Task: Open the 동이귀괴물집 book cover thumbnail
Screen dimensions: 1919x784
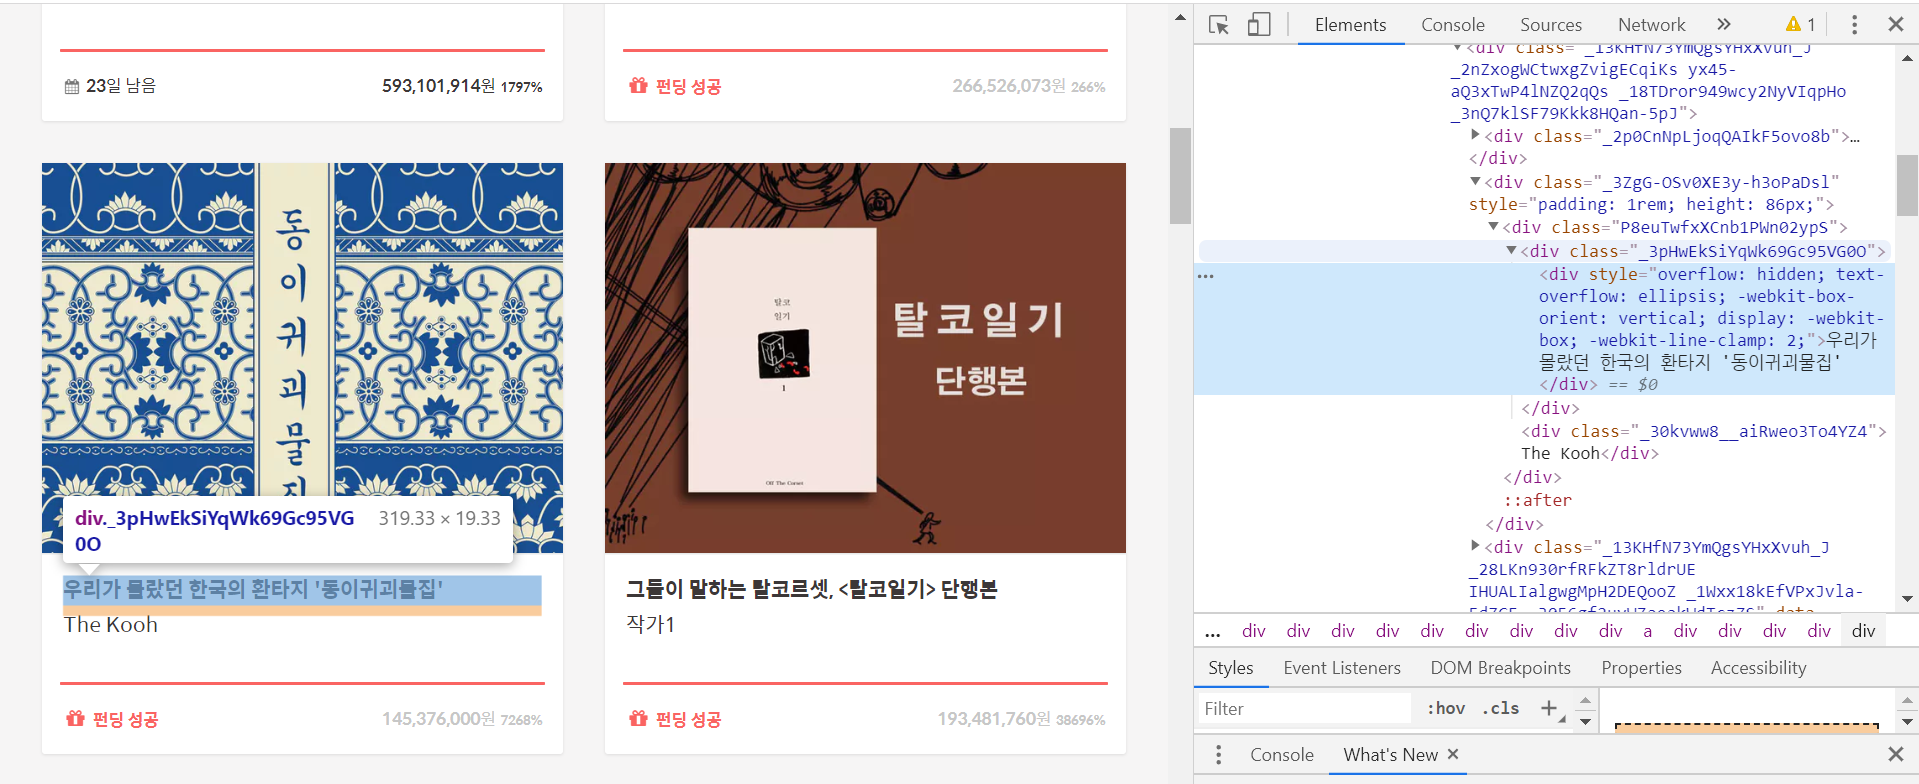Action: point(302,358)
